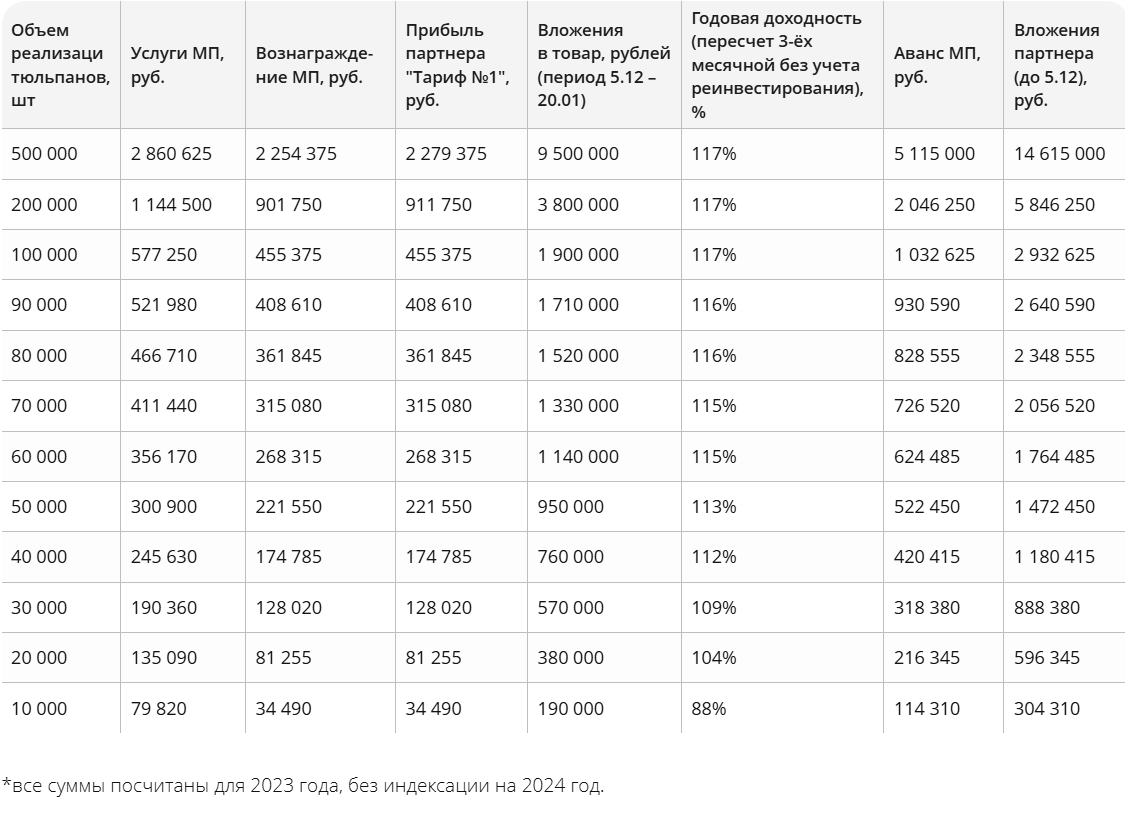Click the "Услуги МП, руб." column header
Screen dimensions: 1126x817
point(177,65)
